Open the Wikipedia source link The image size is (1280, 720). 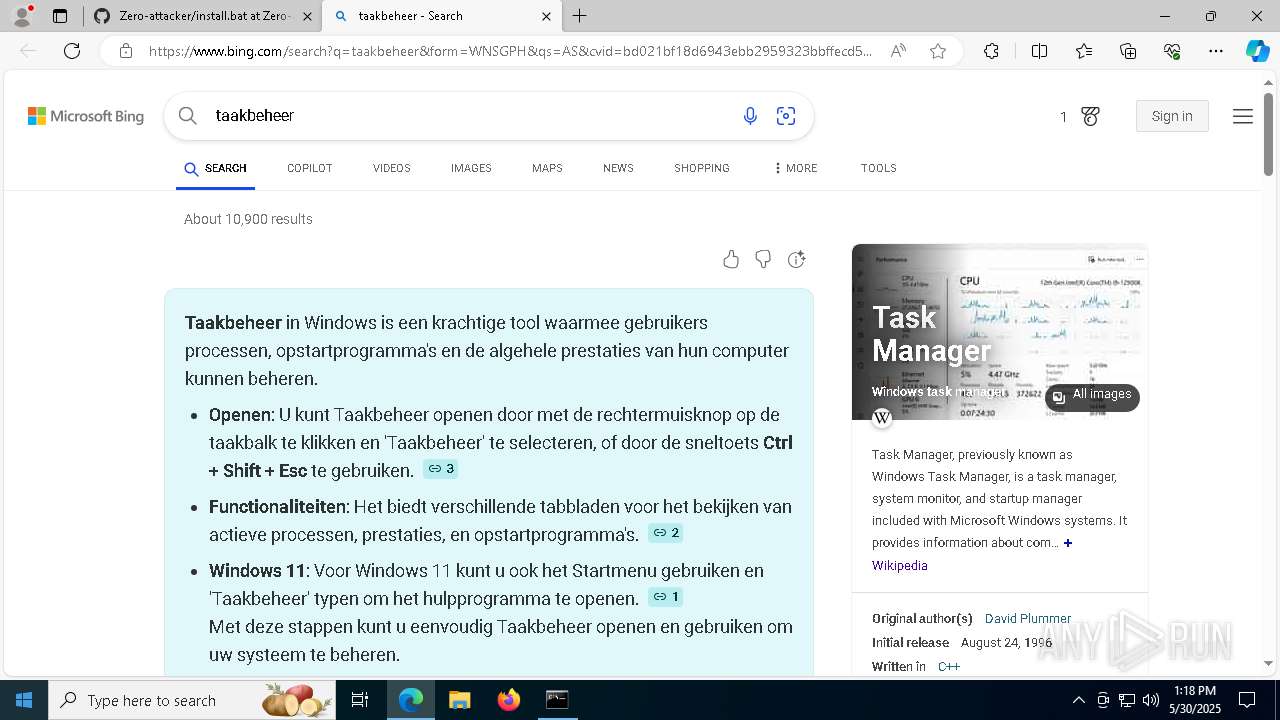(x=900, y=566)
